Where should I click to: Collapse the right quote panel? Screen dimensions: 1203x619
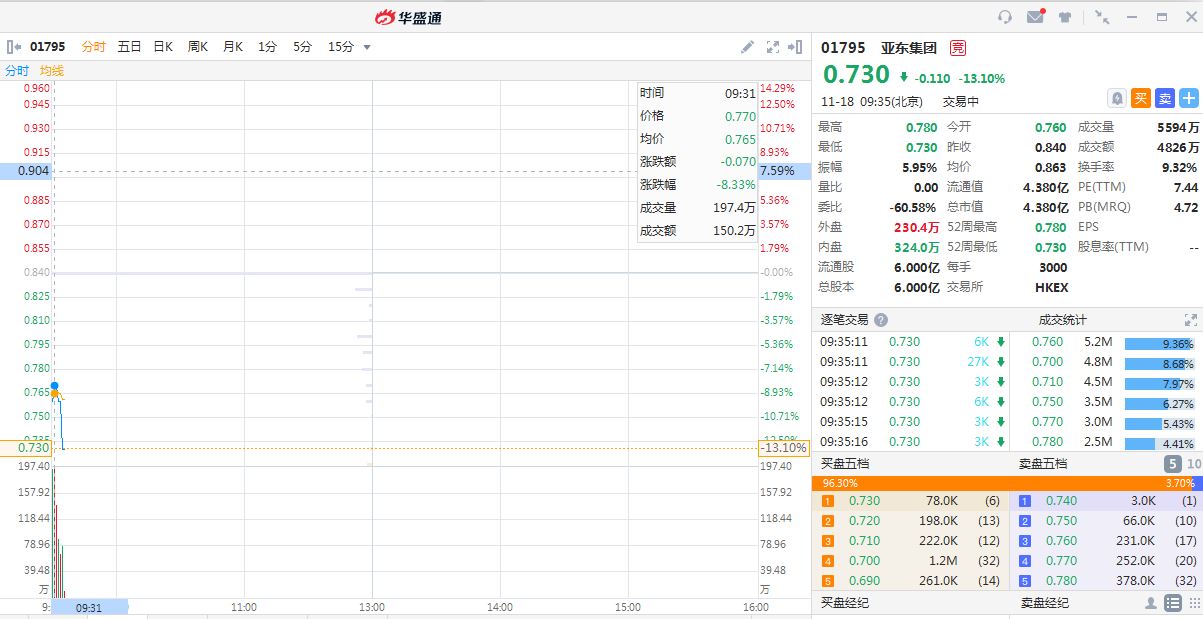(796, 47)
